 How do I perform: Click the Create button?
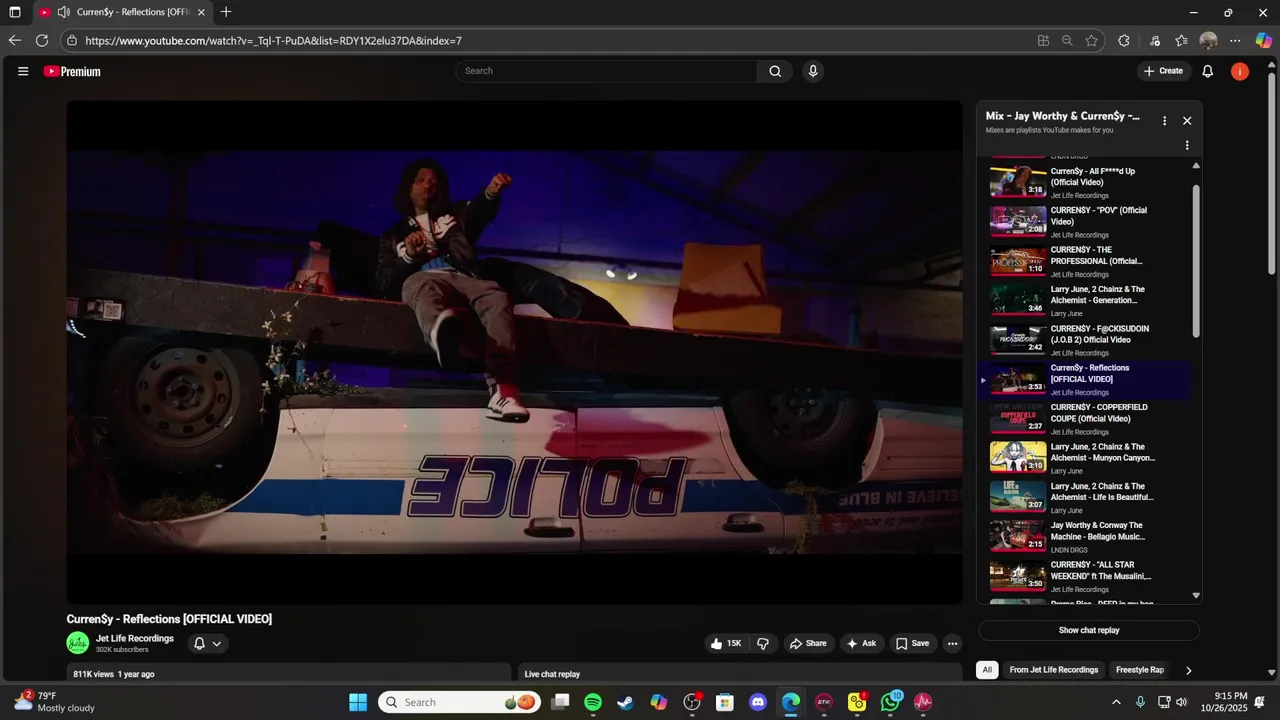1164,71
